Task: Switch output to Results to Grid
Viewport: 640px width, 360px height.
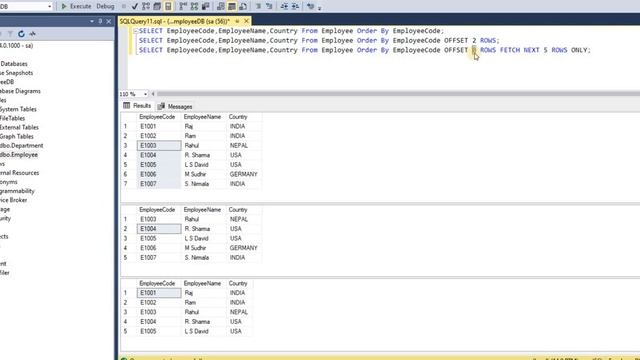Action: point(231,7)
